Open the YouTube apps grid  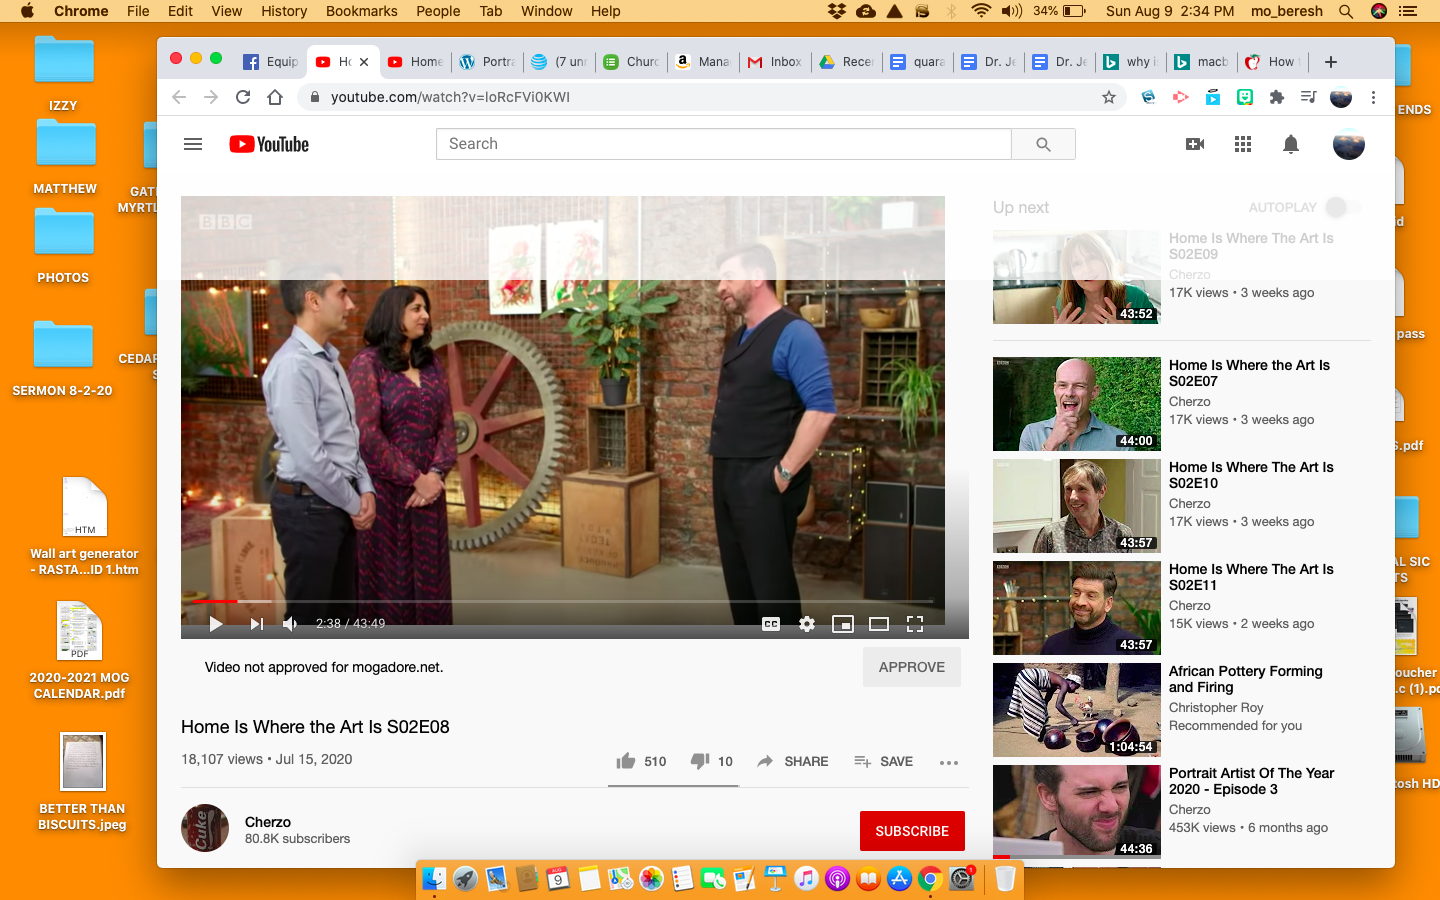point(1243,144)
